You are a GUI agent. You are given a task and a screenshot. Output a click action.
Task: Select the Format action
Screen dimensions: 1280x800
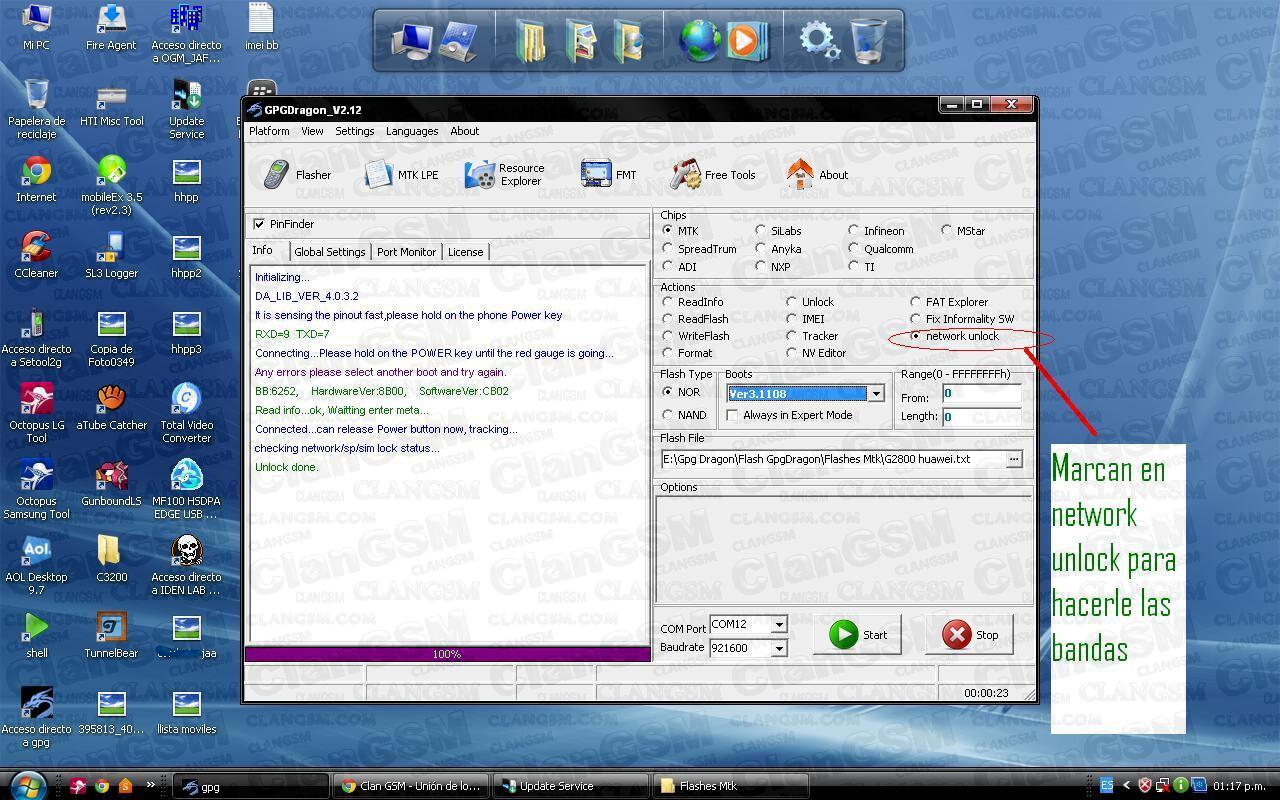pyautogui.click(x=668, y=353)
